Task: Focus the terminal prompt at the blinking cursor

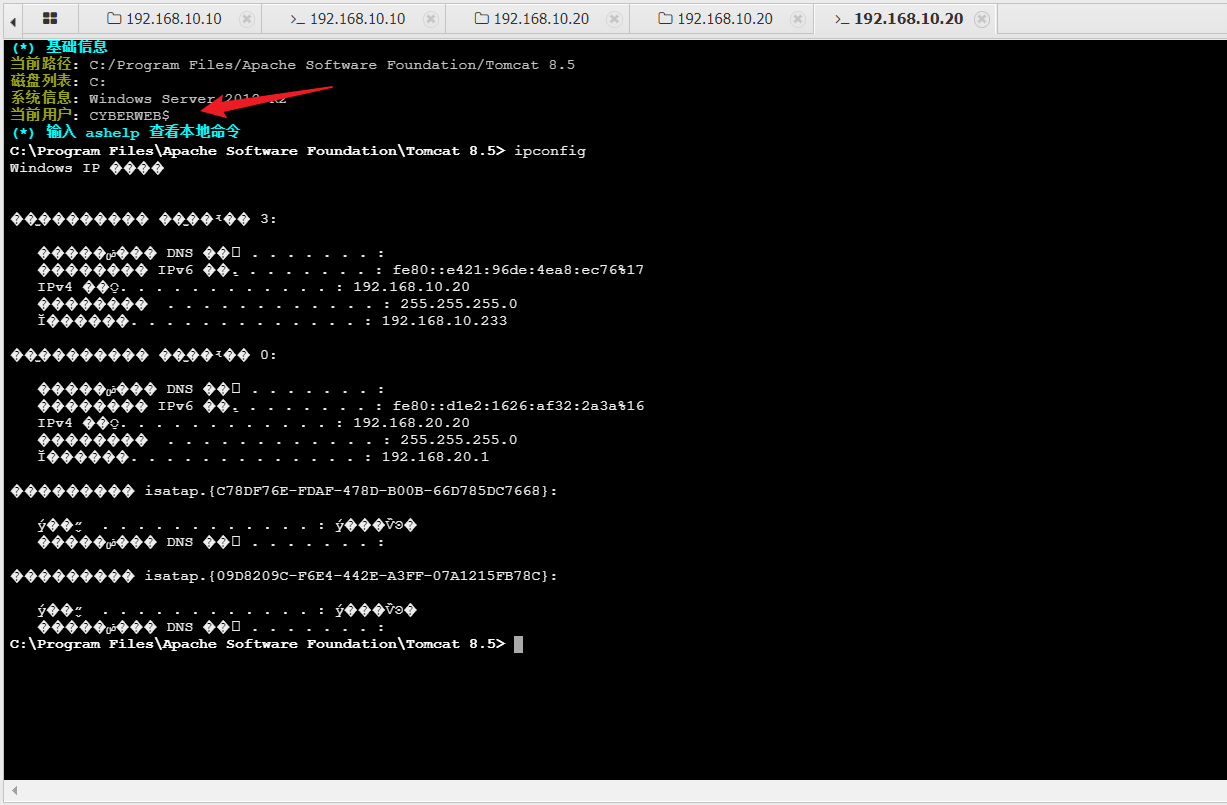Action: coord(518,644)
